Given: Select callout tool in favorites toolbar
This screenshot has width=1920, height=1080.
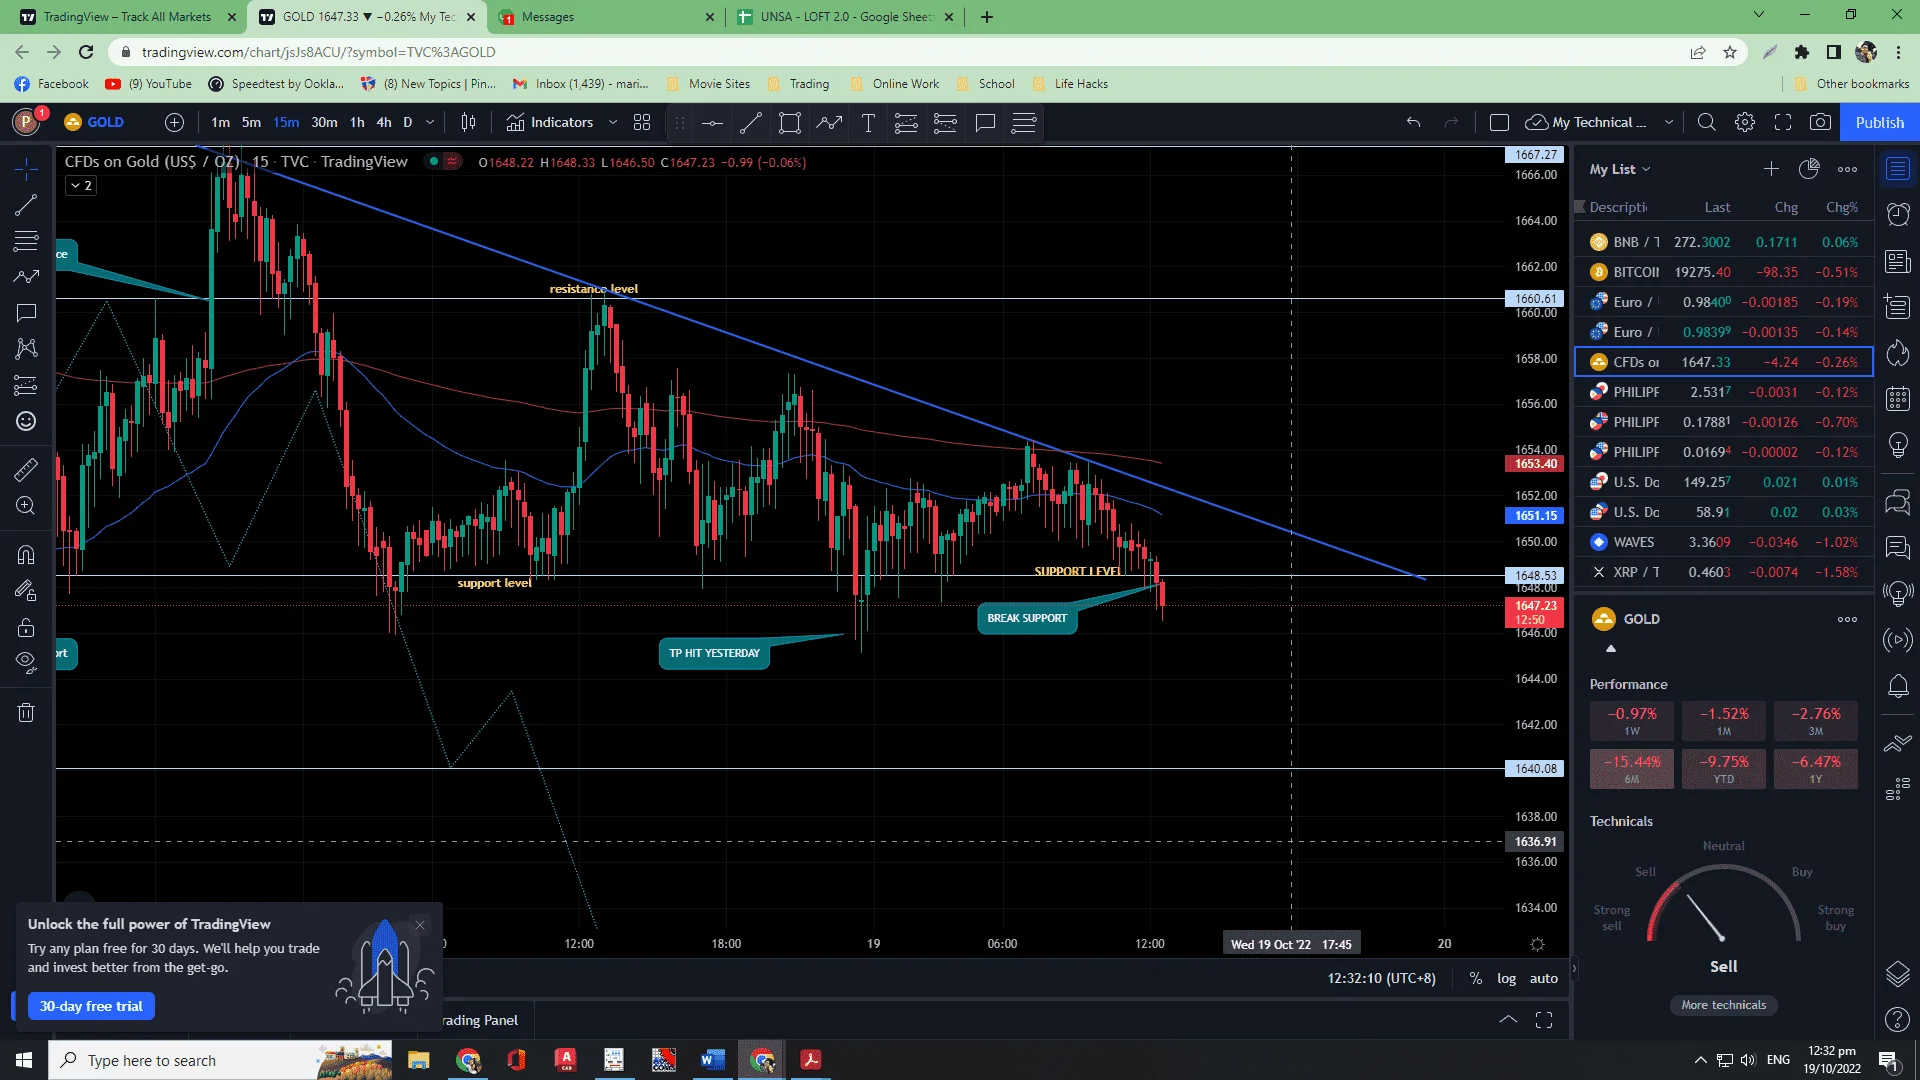Looking at the screenshot, I should point(985,123).
